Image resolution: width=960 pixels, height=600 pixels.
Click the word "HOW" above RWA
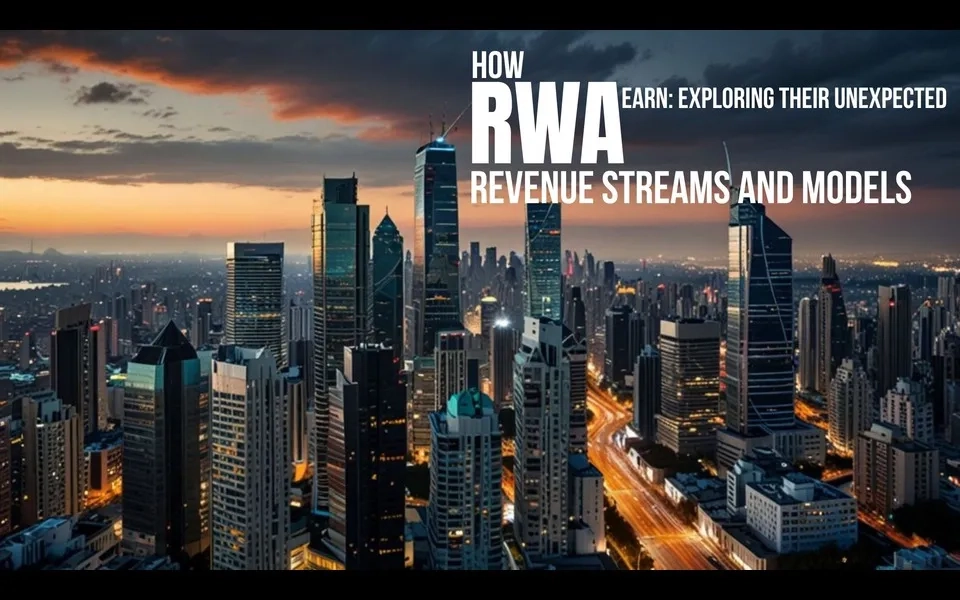pyautogui.click(x=498, y=64)
